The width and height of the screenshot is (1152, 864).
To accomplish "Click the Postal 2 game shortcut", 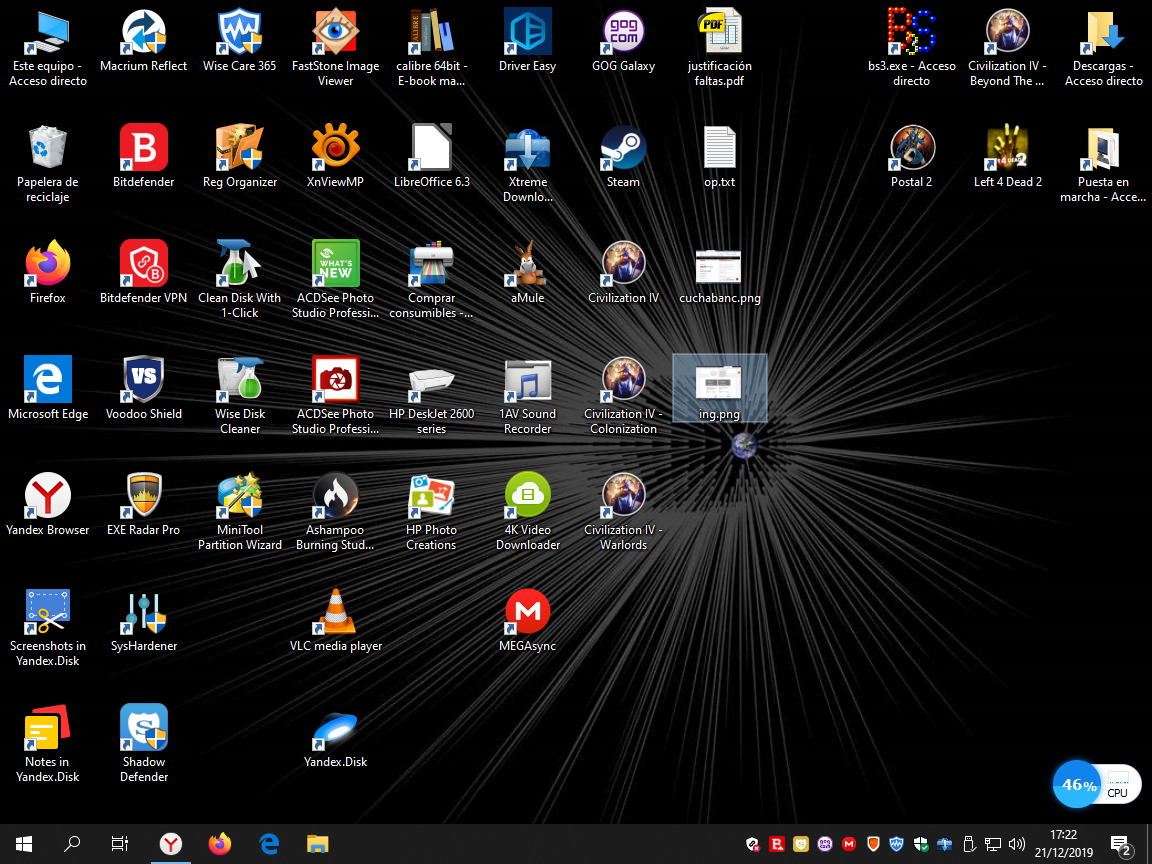I will tap(911, 149).
